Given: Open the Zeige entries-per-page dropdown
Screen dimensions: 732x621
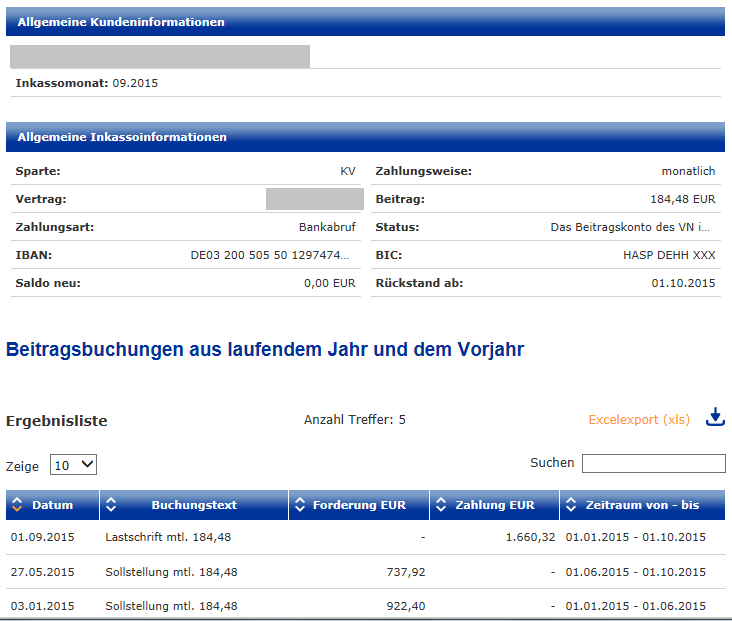Looking at the screenshot, I should (x=73, y=465).
